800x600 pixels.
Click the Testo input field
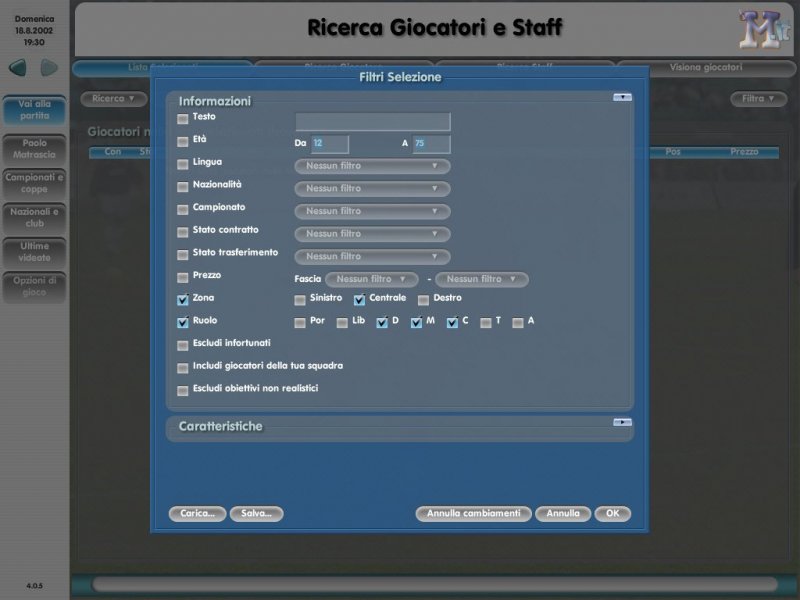coord(372,122)
